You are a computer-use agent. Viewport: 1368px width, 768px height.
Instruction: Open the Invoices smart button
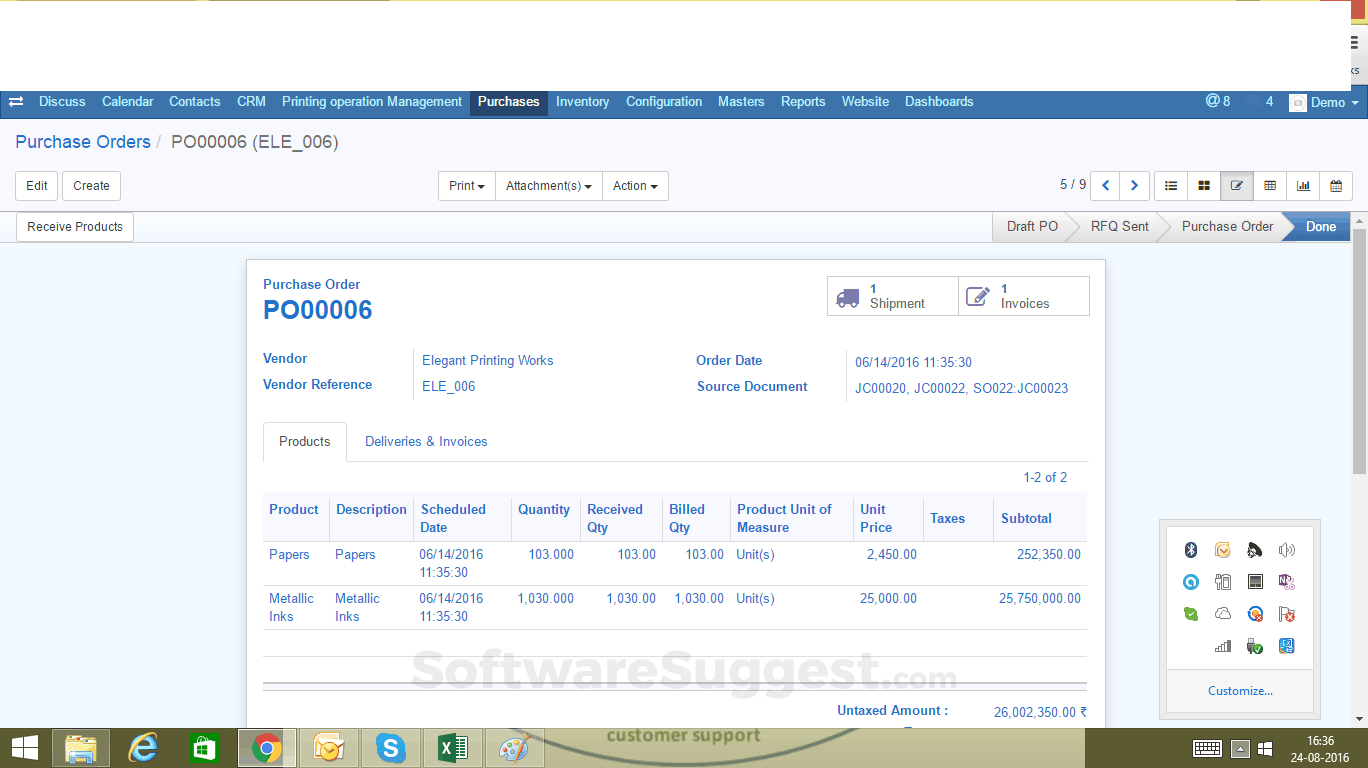coord(1023,295)
